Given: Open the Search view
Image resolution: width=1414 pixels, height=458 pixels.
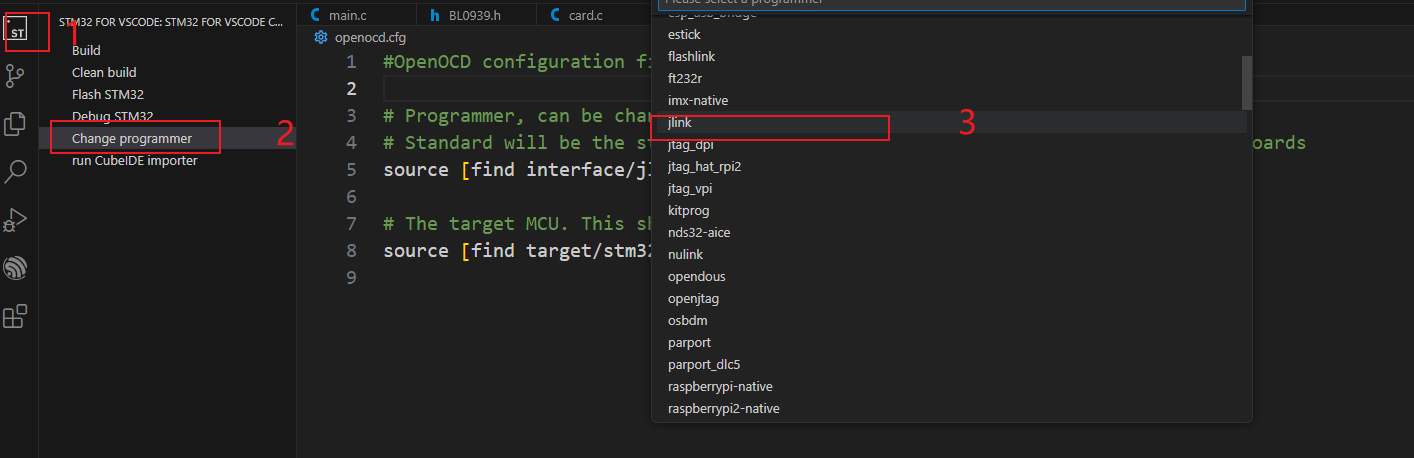Looking at the screenshot, I should (16, 171).
